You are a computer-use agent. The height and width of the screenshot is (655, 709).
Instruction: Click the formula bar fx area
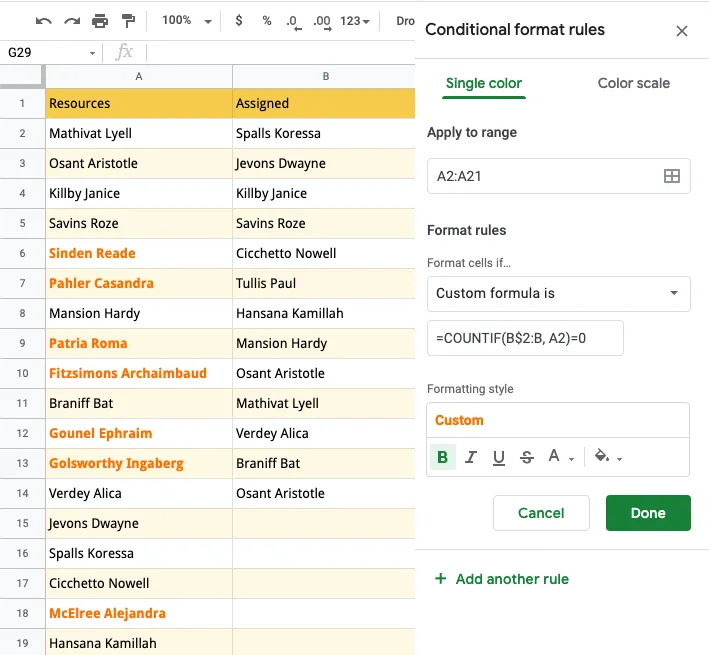124,52
